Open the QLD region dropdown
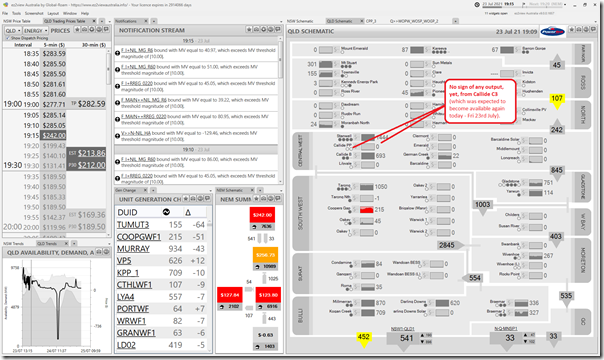604x360 pixels. point(13,30)
